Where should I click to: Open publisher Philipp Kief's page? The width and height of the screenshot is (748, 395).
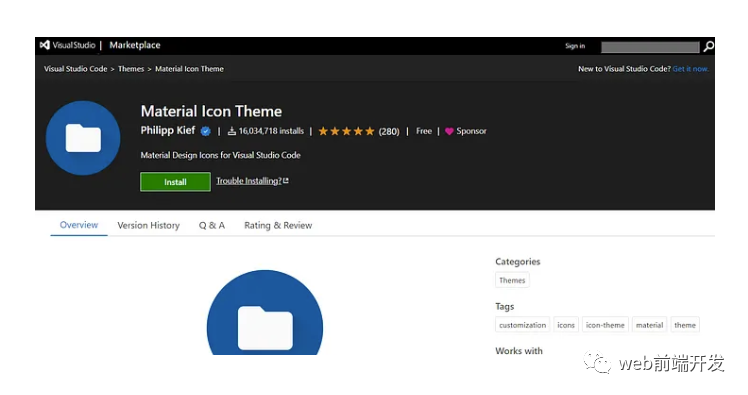168,130
